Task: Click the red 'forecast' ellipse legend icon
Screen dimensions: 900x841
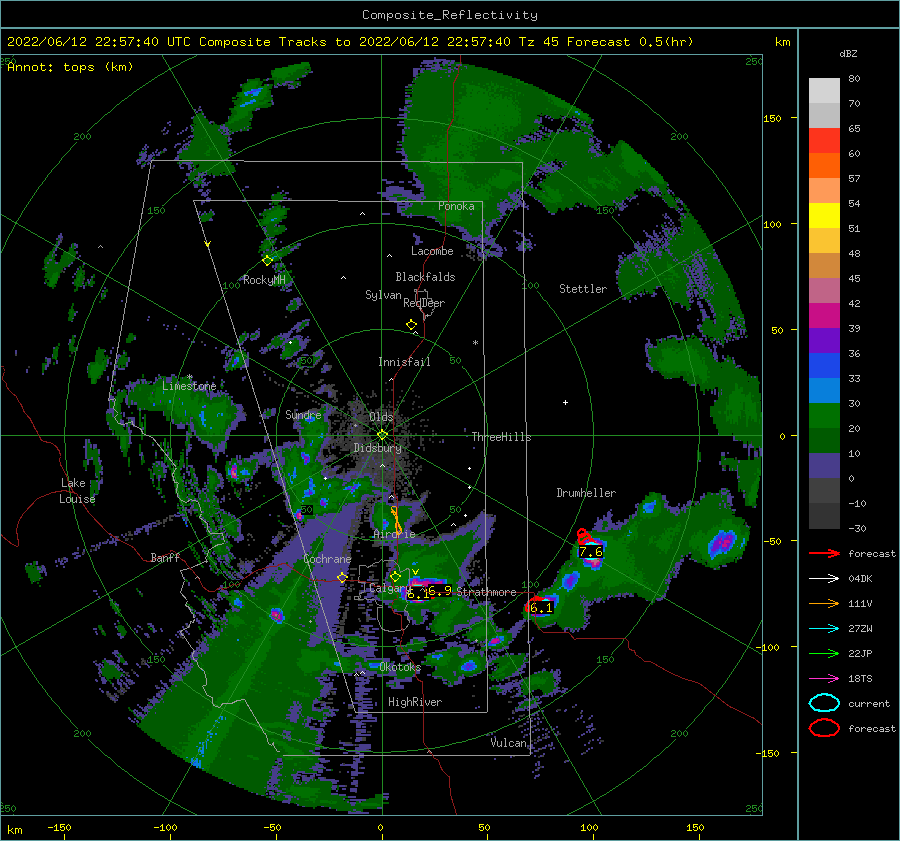Action: pos(824,728)
